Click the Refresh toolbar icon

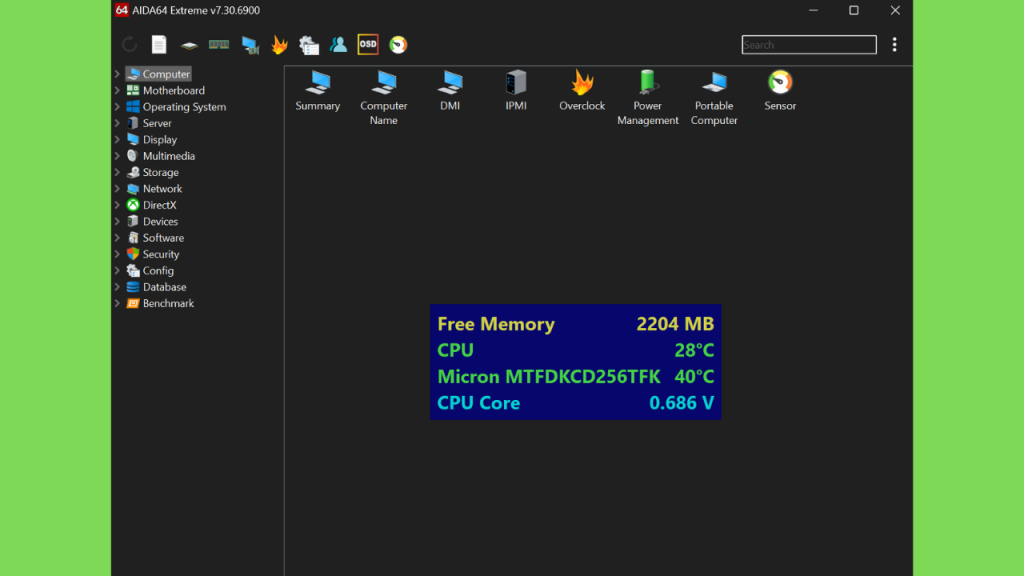[129, 44]
